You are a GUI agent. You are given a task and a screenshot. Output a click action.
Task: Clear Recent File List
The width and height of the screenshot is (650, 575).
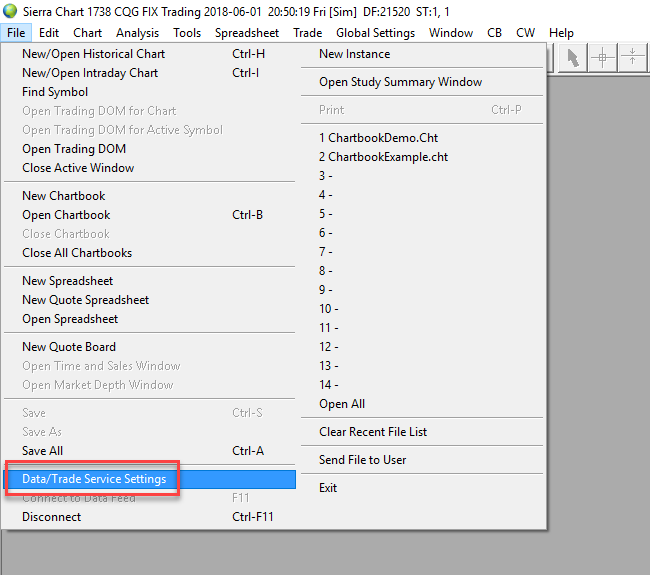click(373, 432)
